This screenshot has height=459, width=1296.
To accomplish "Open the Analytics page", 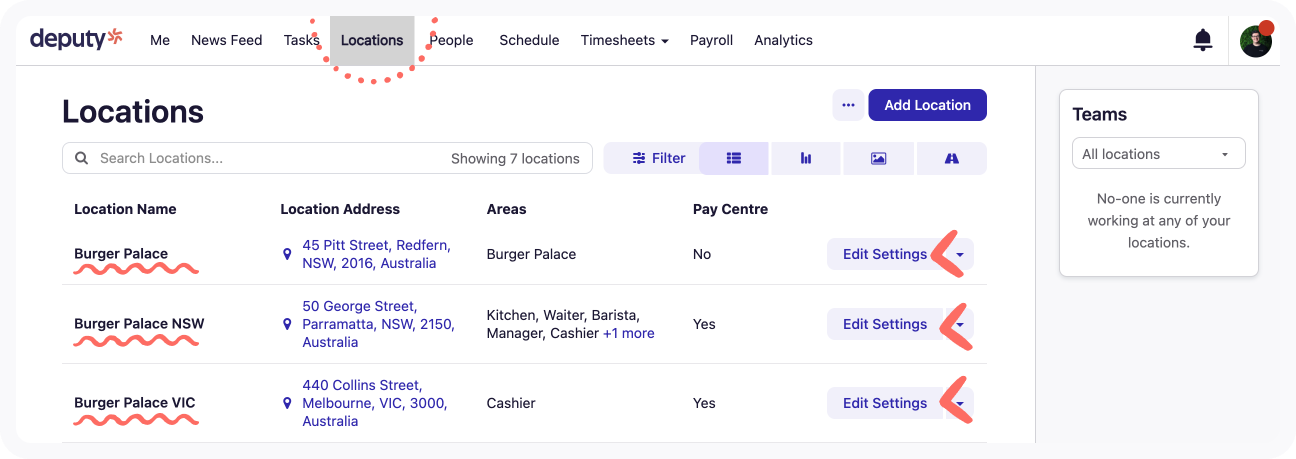I will click(783, 40).
